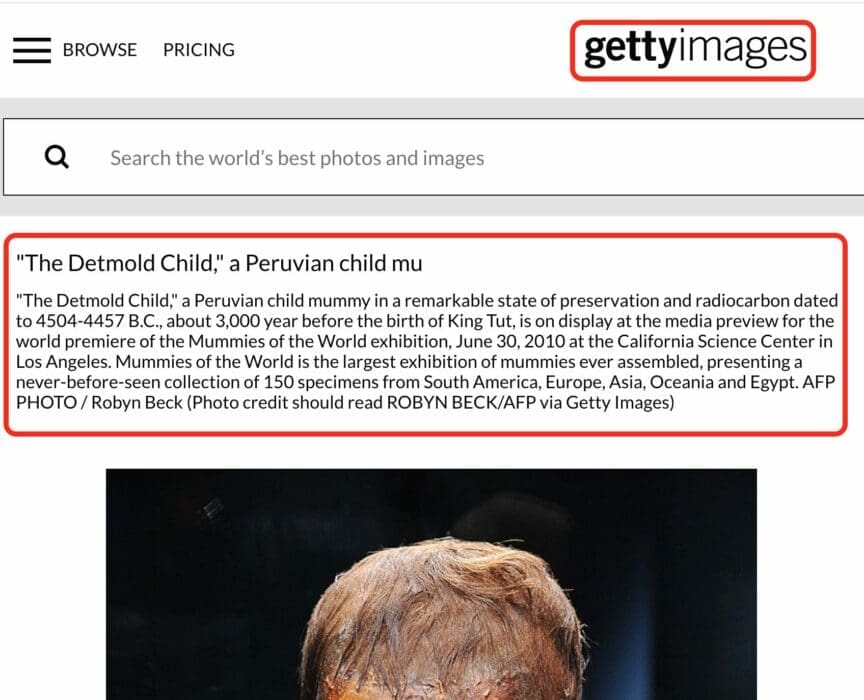Open the hamburger navigation menu
This screenshot has height=700, width=864.
[x=32, y=50]
